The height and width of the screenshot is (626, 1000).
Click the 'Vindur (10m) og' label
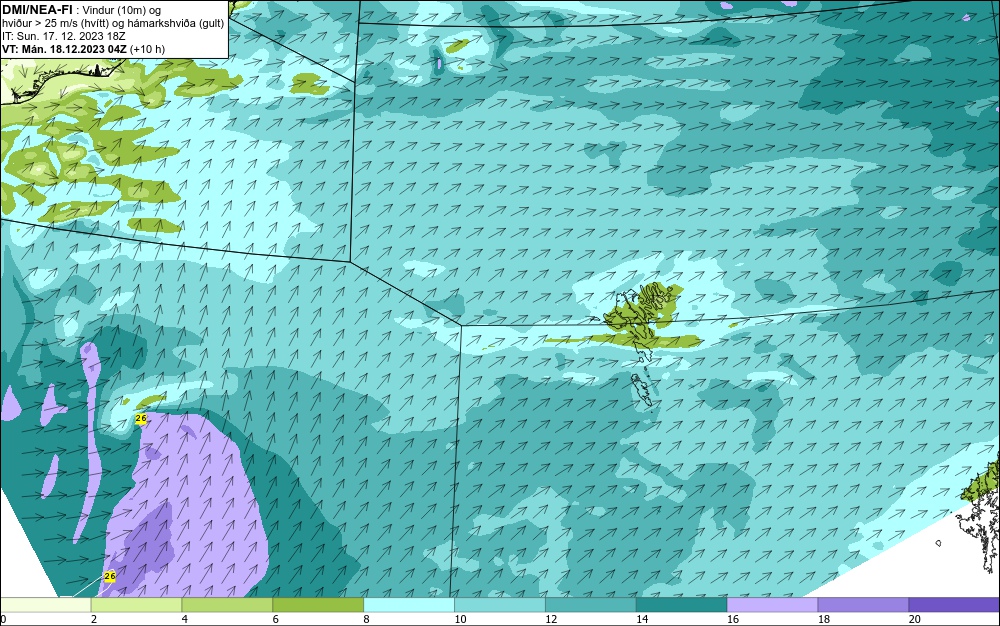[123, 10]
